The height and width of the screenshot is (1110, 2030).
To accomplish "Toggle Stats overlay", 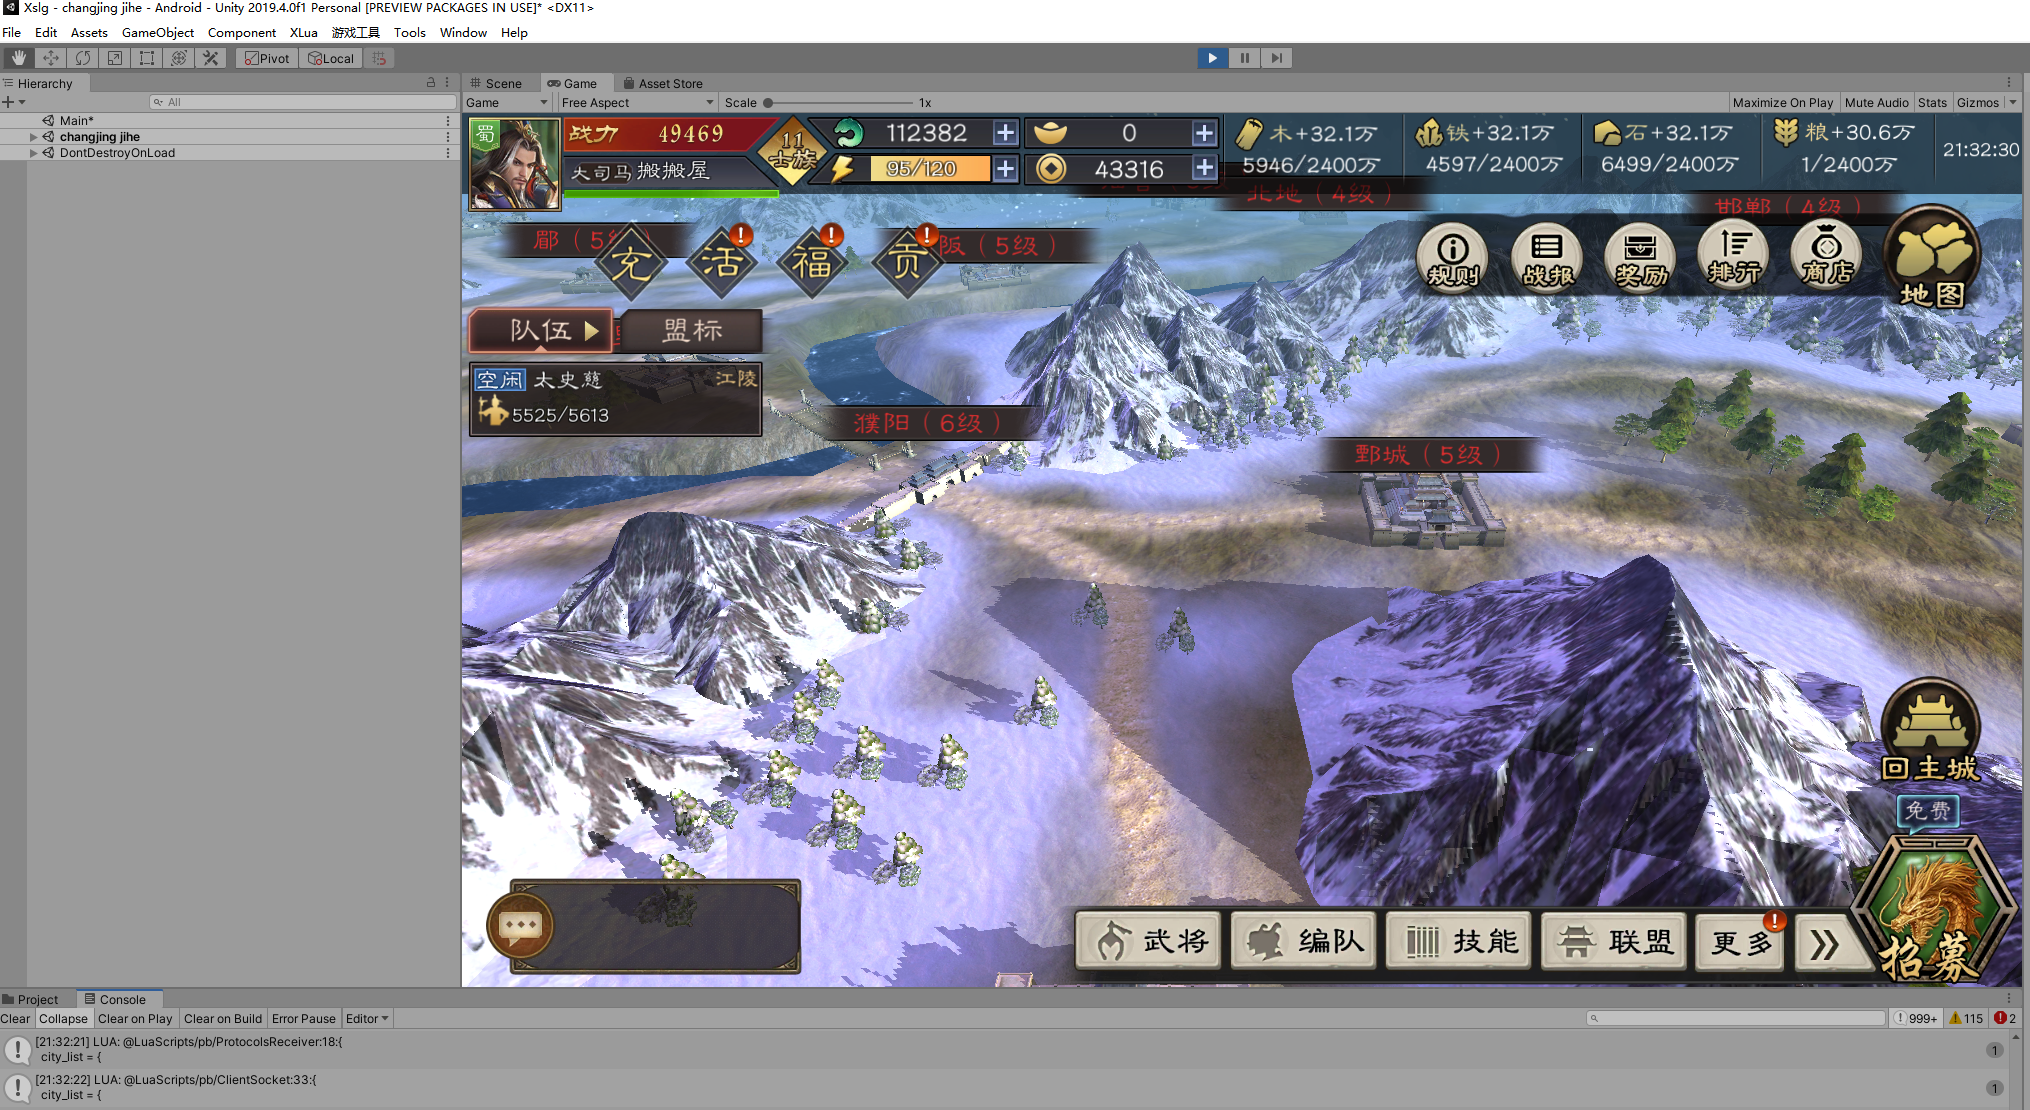I will [1933, 102].
